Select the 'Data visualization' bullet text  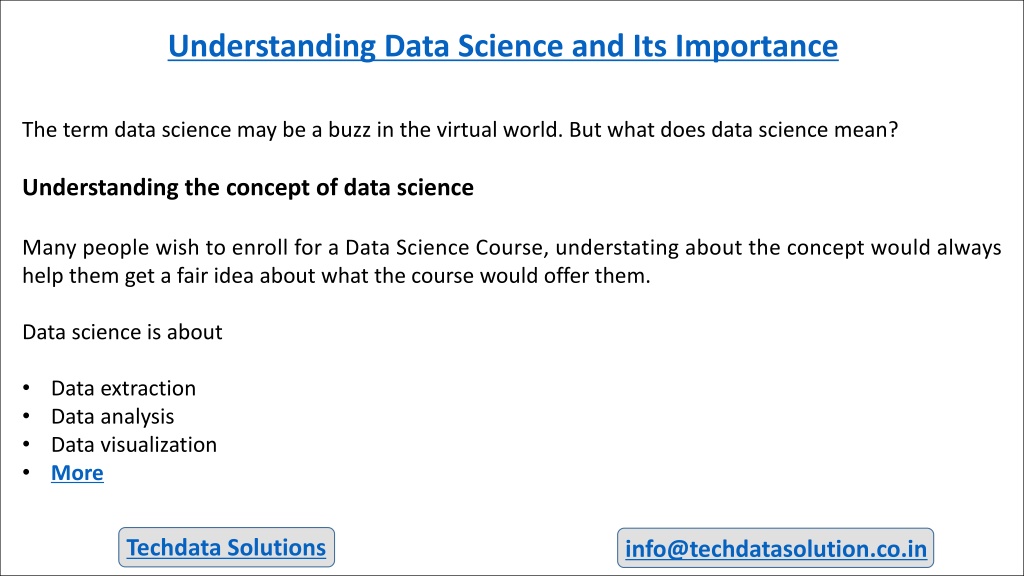[134, 445]
